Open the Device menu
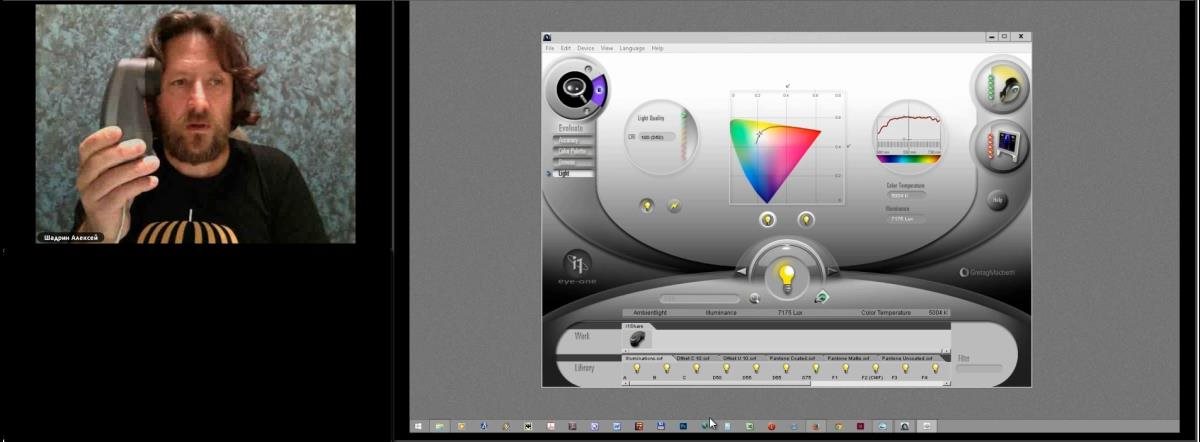 [x=585, y=48]
